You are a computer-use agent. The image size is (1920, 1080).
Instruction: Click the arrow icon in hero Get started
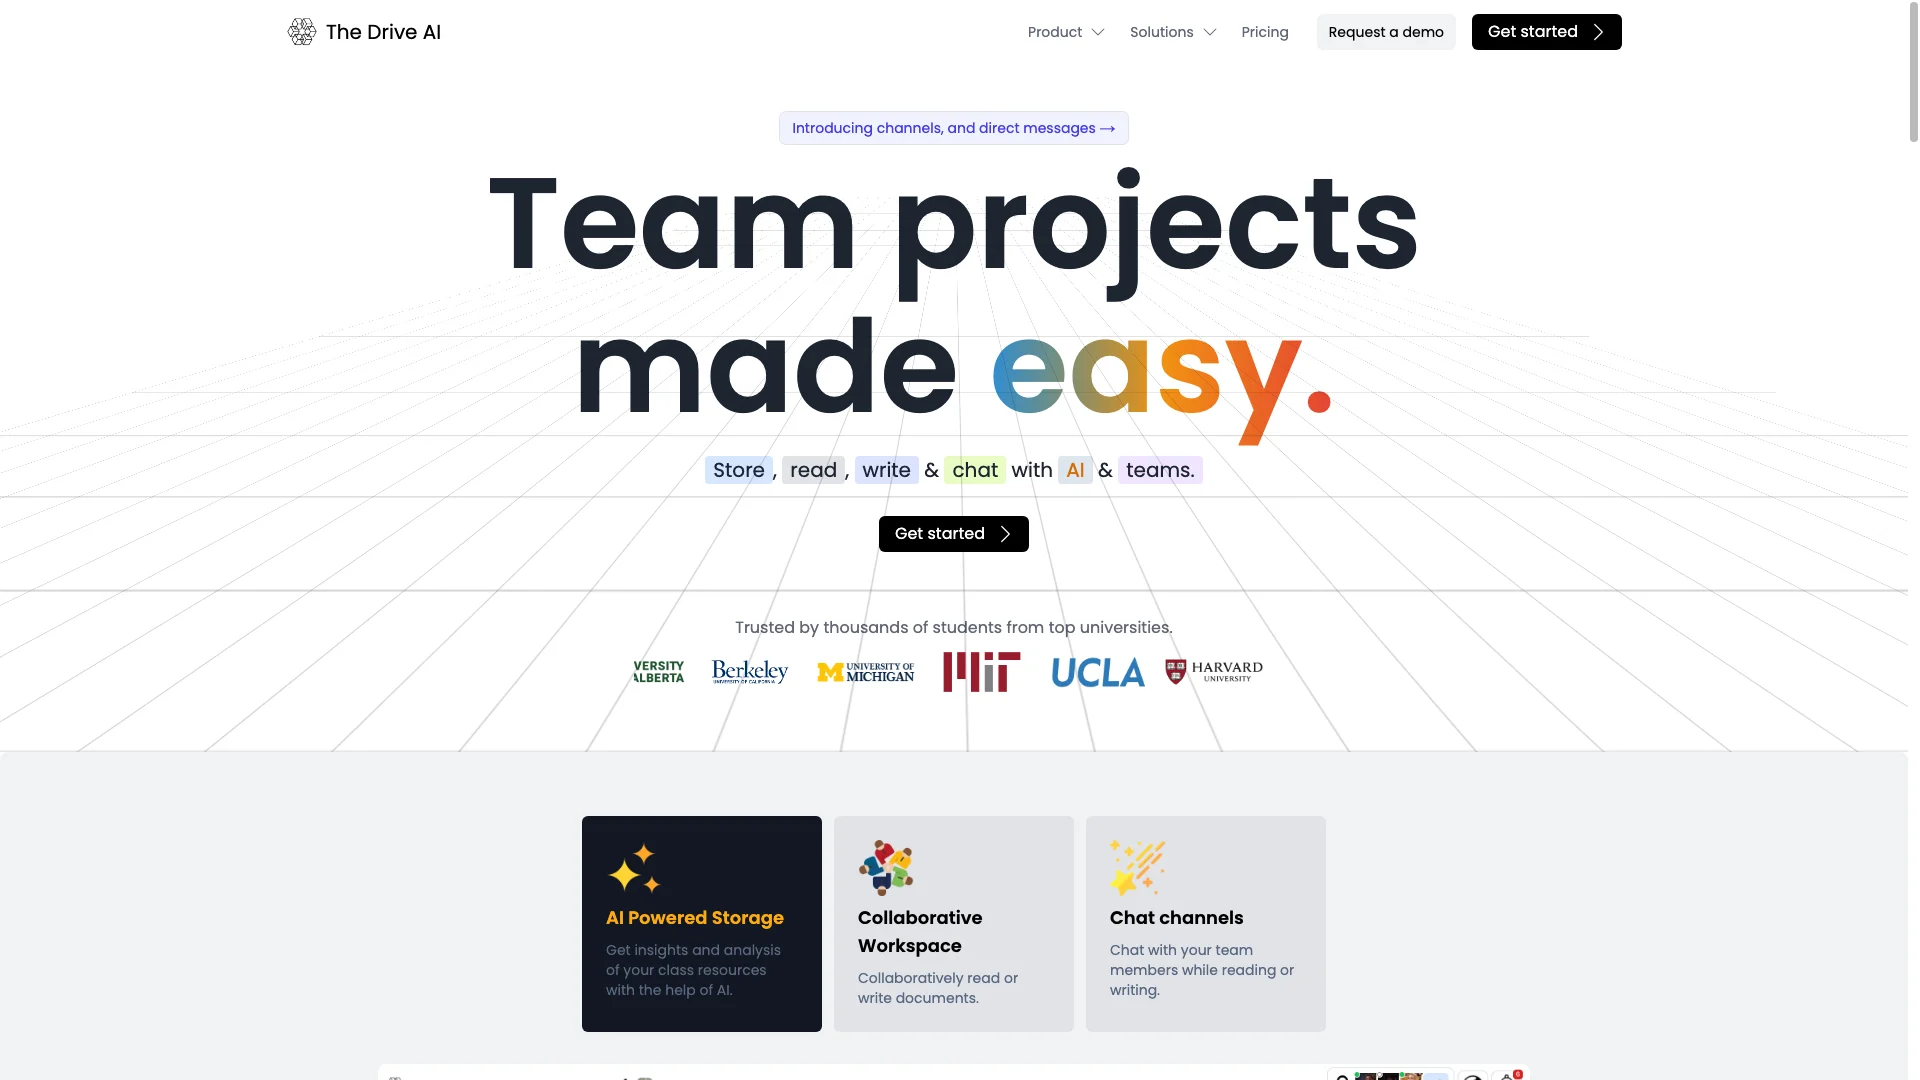[x=1006, y=534]
